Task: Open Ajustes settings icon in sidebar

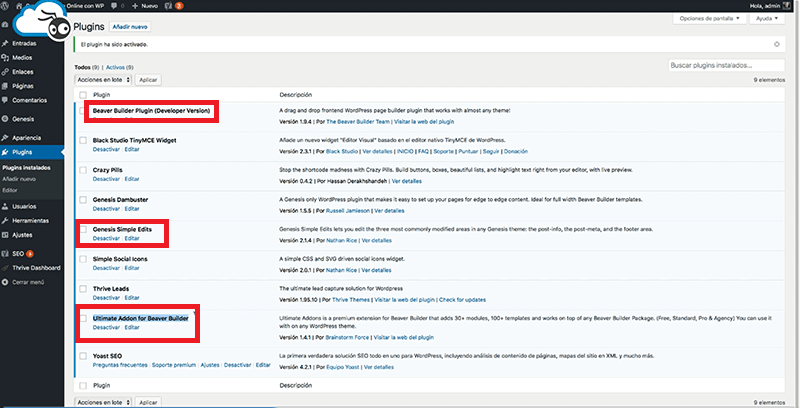Action: point(5,235)
